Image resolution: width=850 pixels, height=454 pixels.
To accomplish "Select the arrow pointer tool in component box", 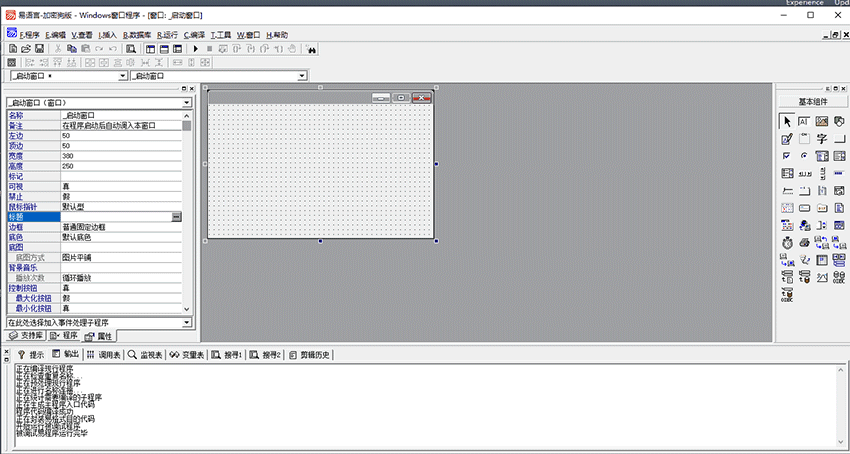I will coord(787,122).
